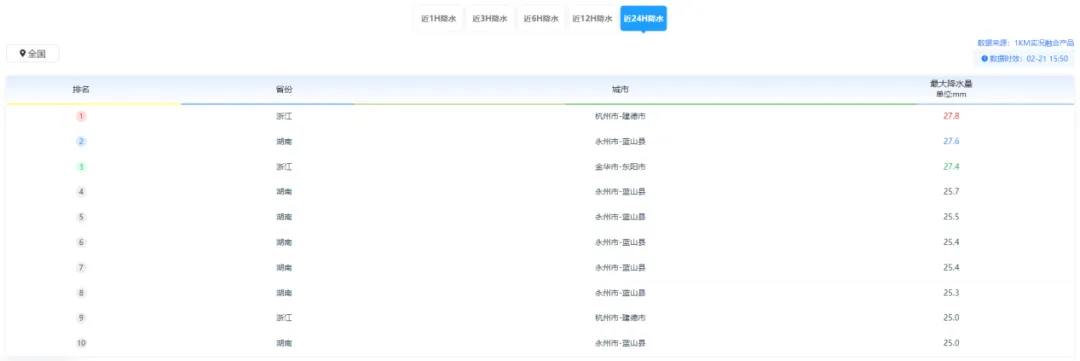Click the 省份 column header
The height and width of the screenshot is (361, 1080).
pos(284,90)
